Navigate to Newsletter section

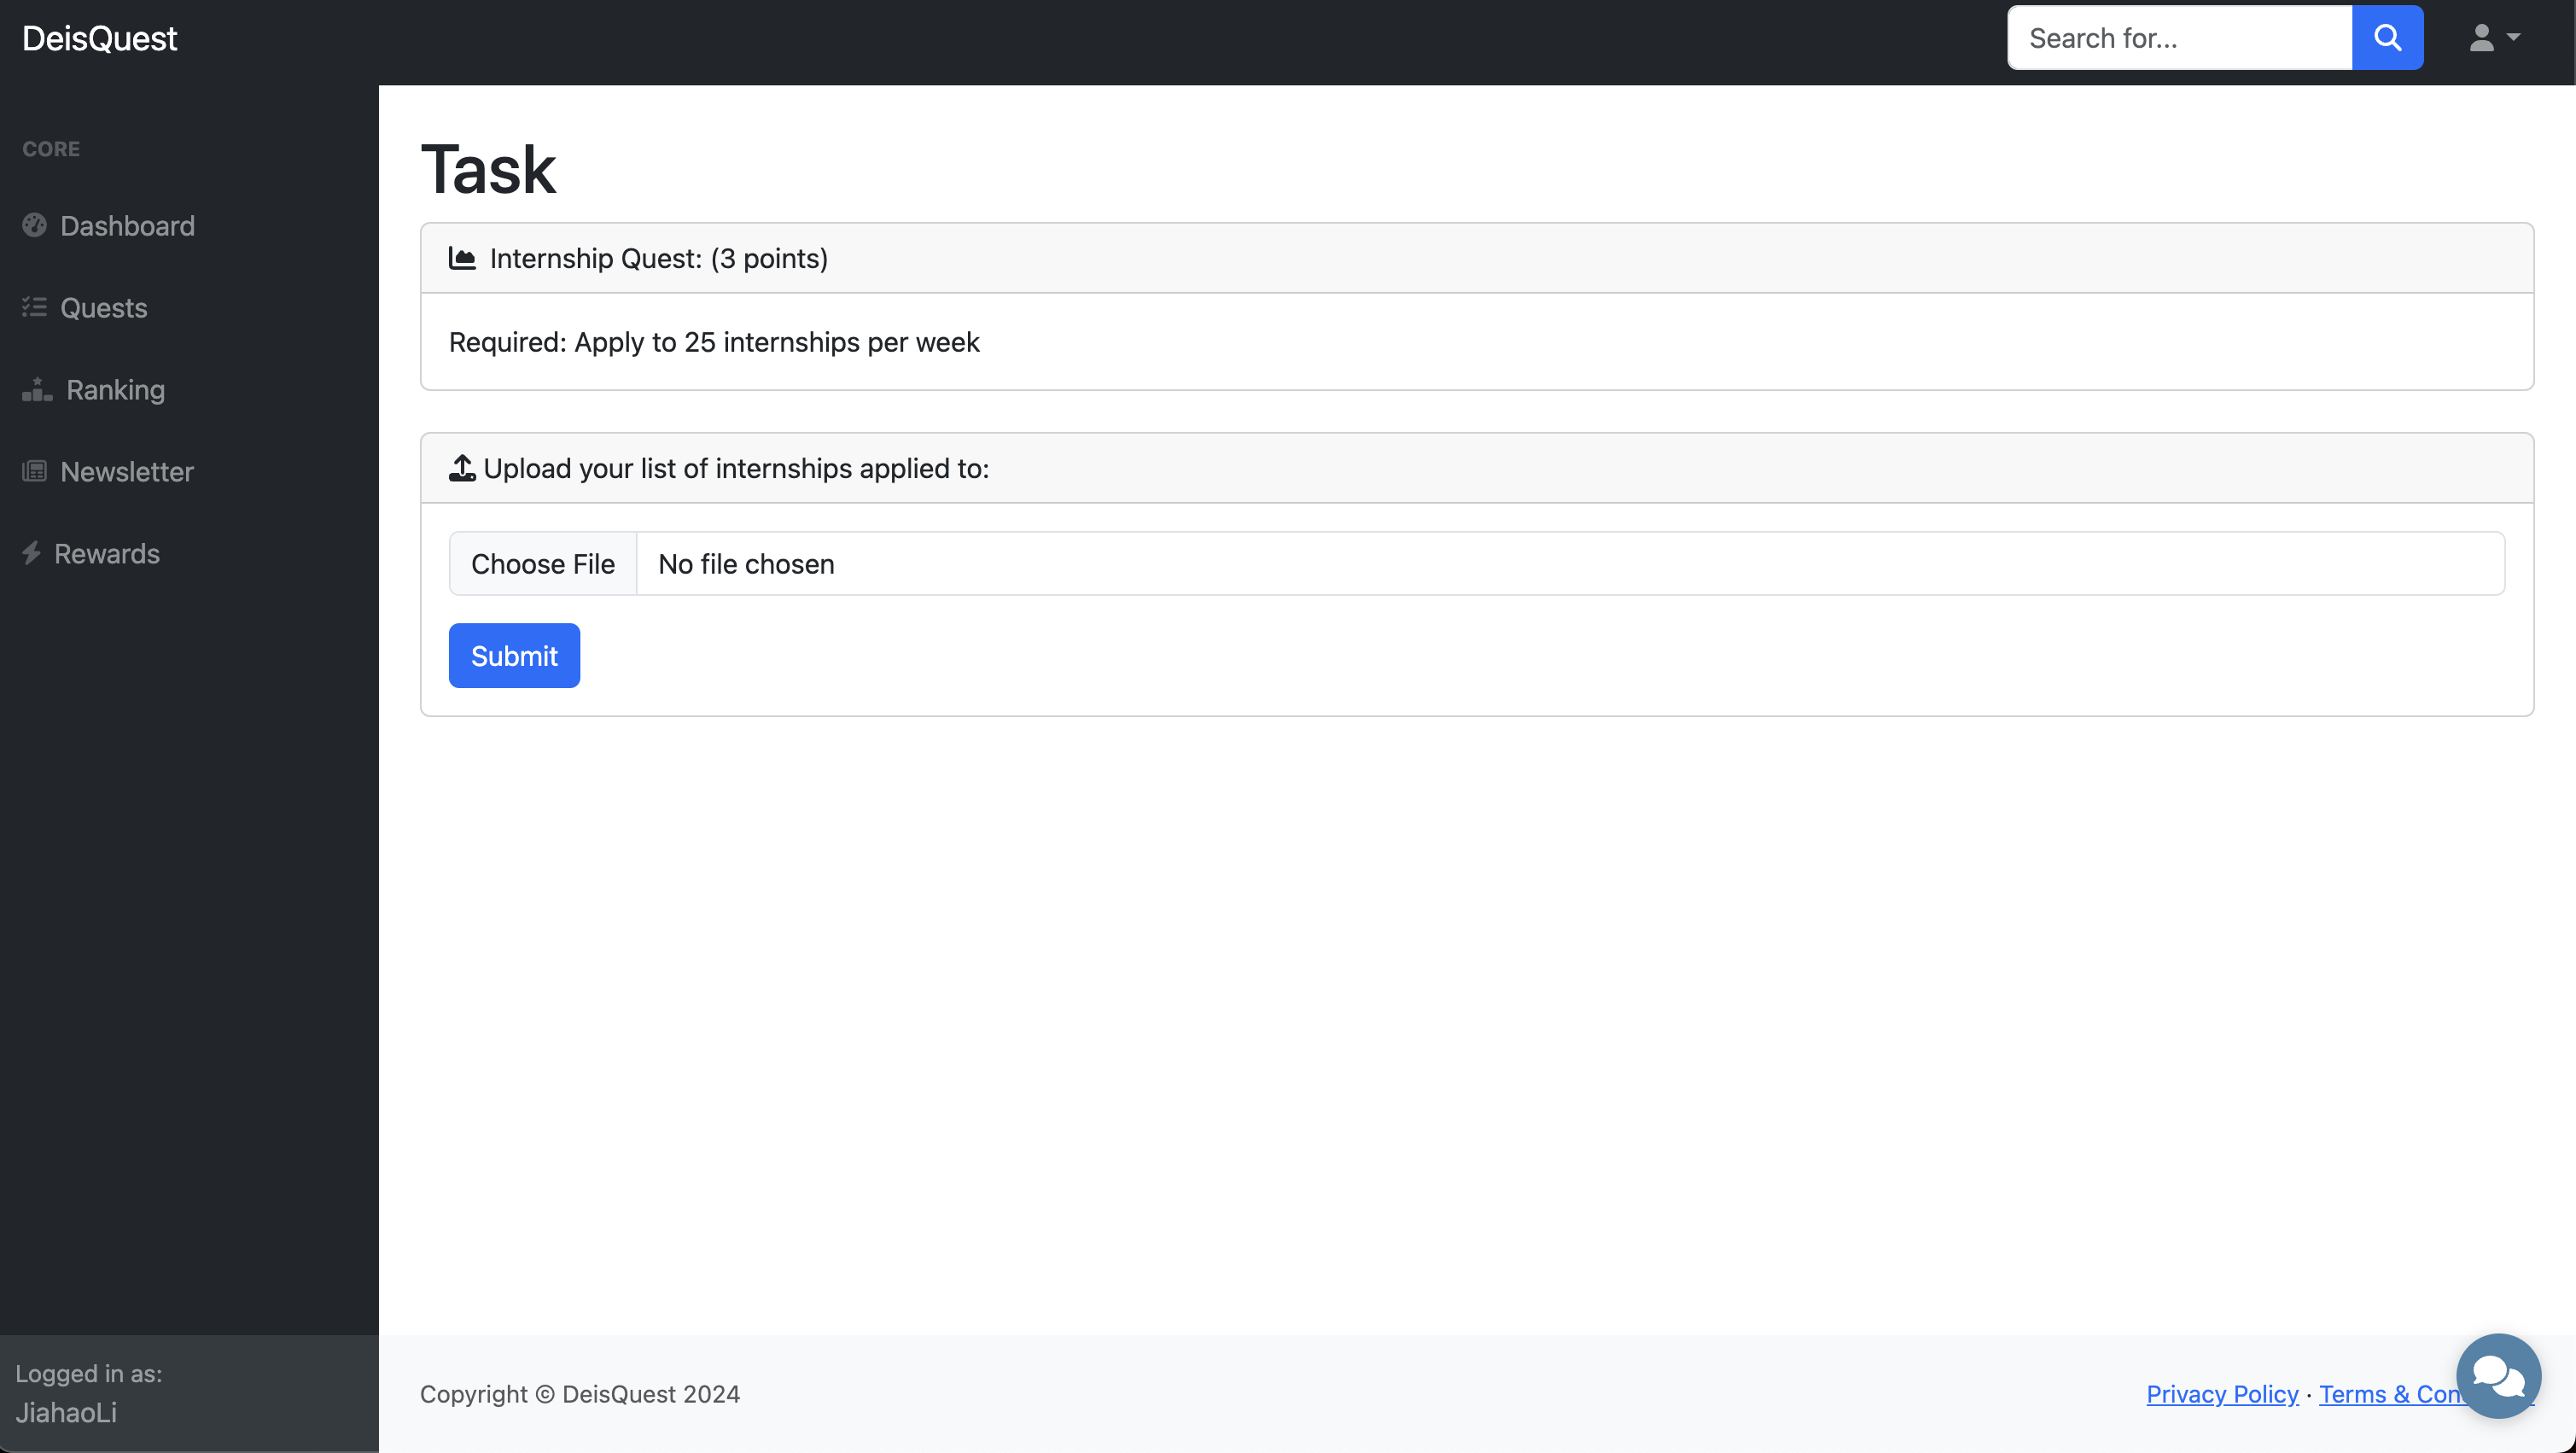(x=126, y=472)
